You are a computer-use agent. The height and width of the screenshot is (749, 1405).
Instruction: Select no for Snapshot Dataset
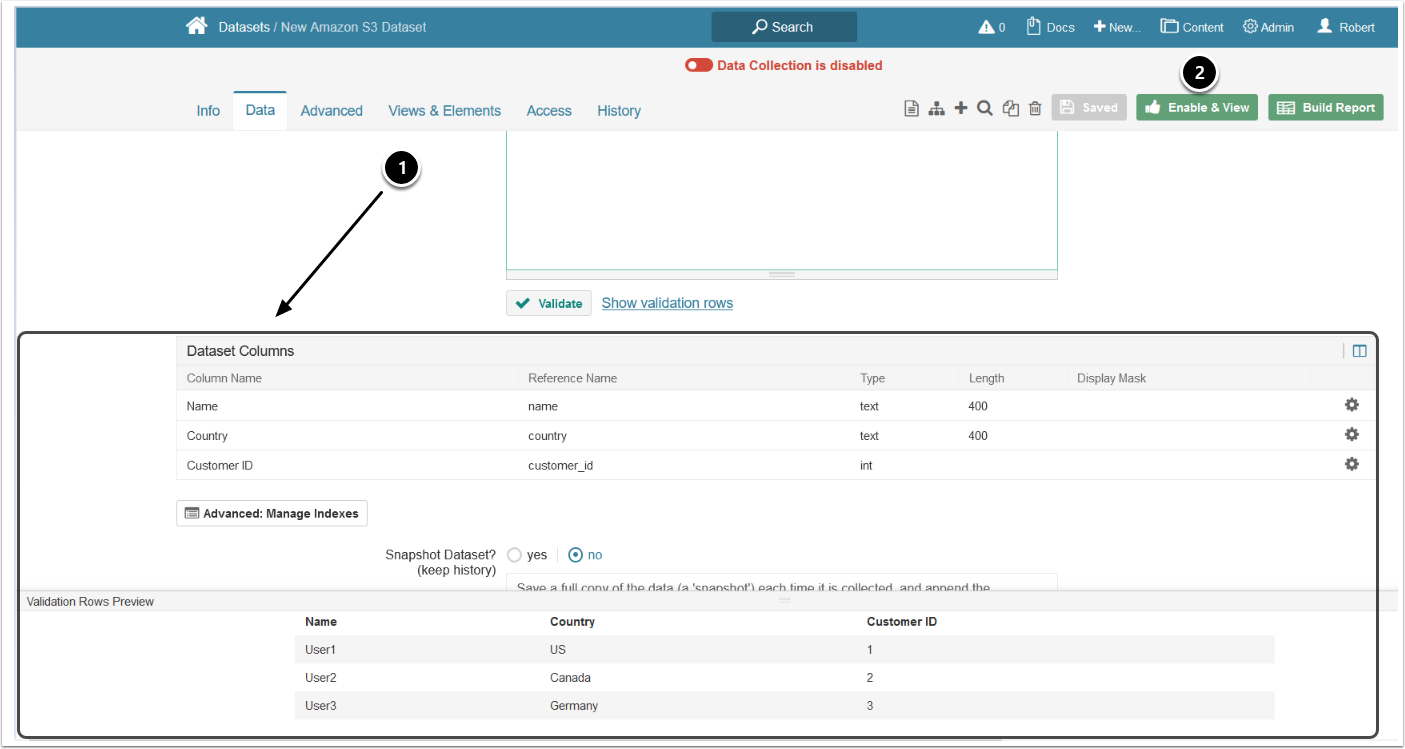pos(575,555)
